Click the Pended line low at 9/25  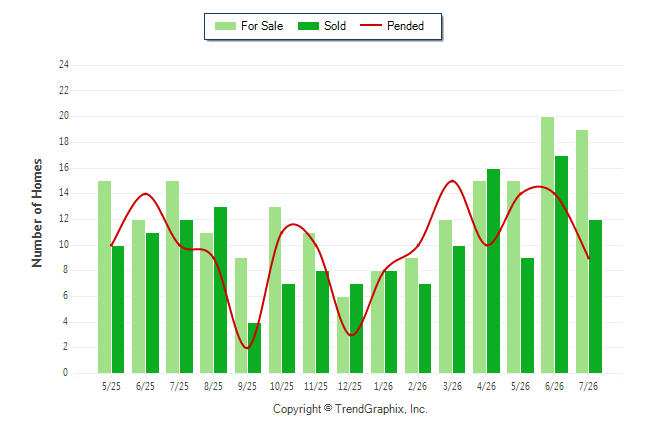(x=247, y=348)
